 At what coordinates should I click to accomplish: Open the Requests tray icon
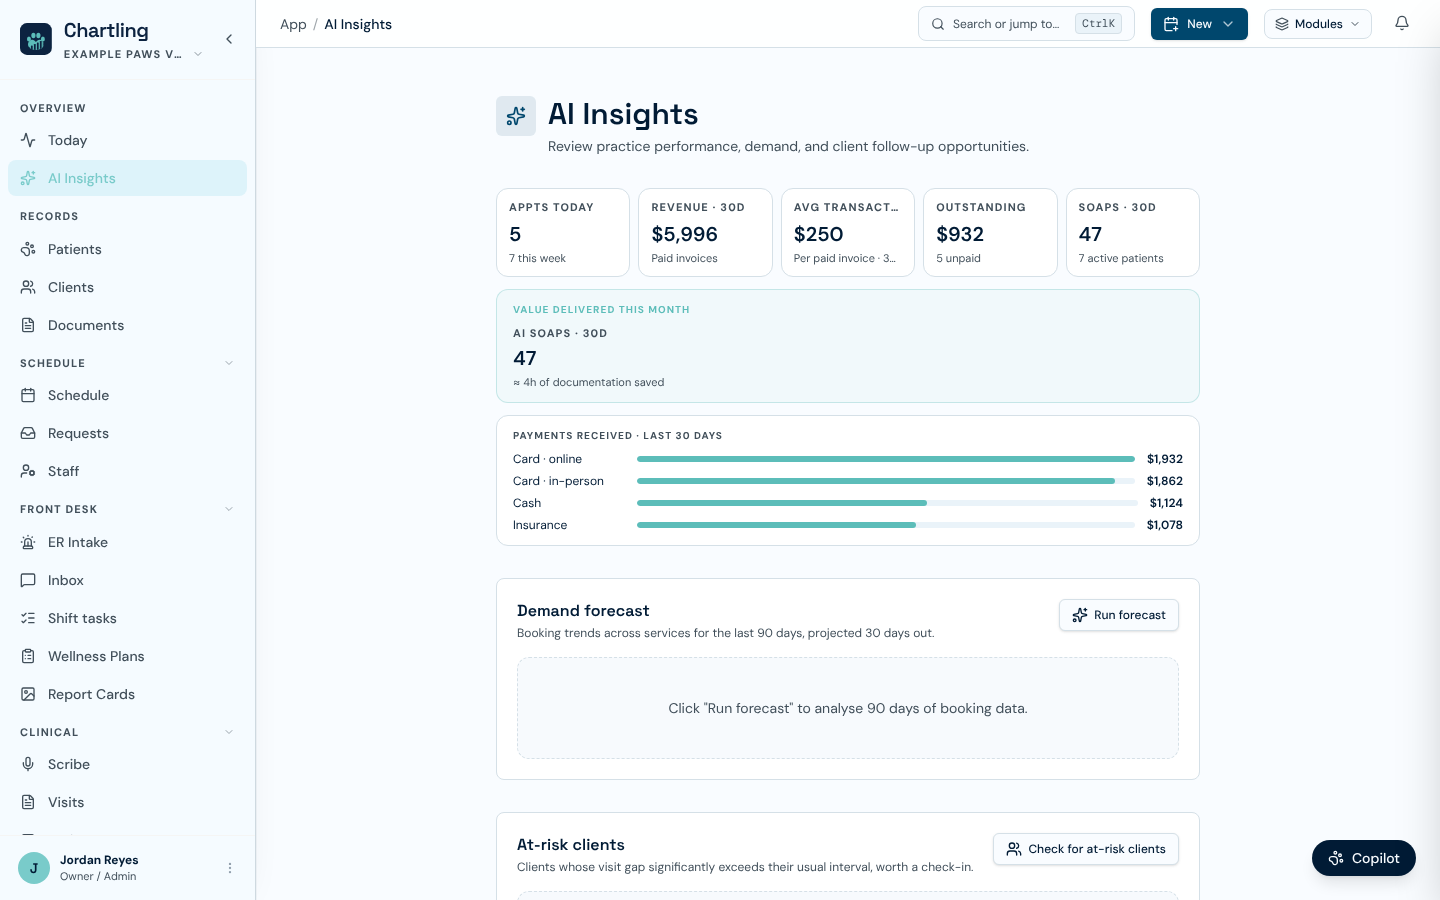point(28,433)
